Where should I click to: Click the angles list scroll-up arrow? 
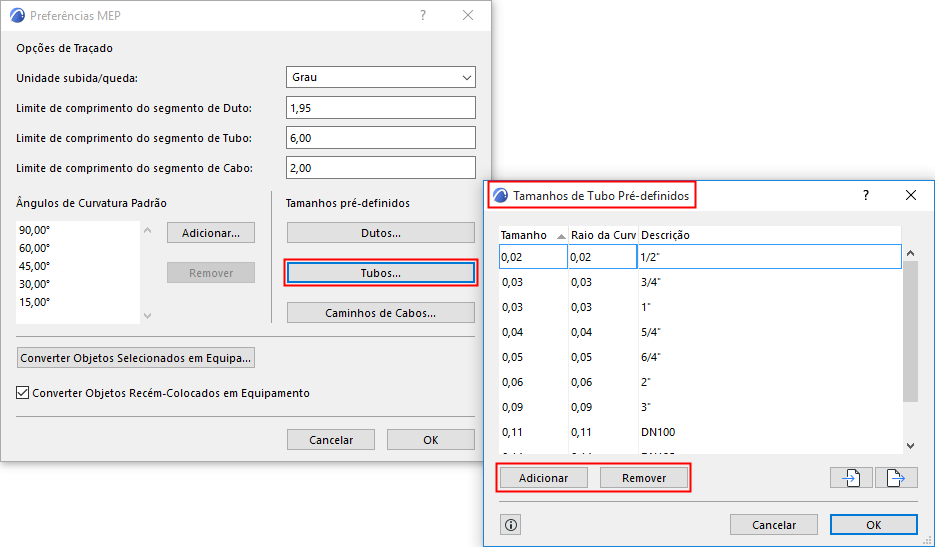tap(148, 230)
